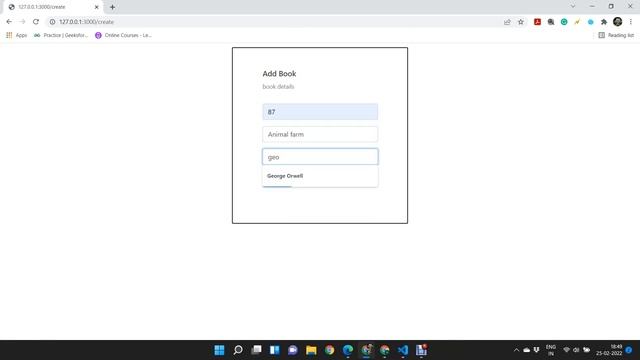Open Task View on taskbar
640x360 pixels.
point(256,350)
